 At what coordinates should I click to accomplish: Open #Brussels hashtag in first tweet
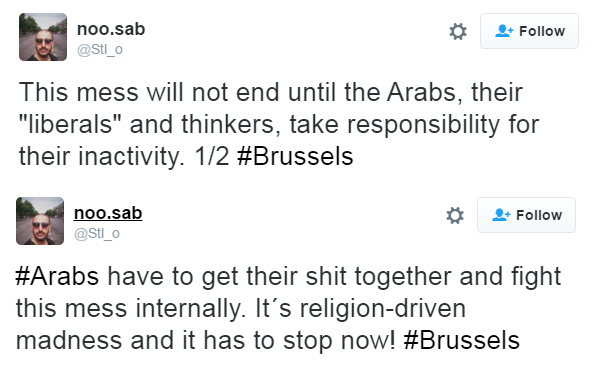[x=295, y=157]
